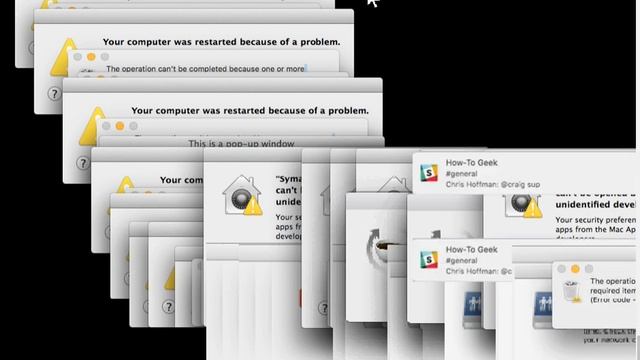Click grey close button of 'The operation can't be completed' window

point(78,57)
